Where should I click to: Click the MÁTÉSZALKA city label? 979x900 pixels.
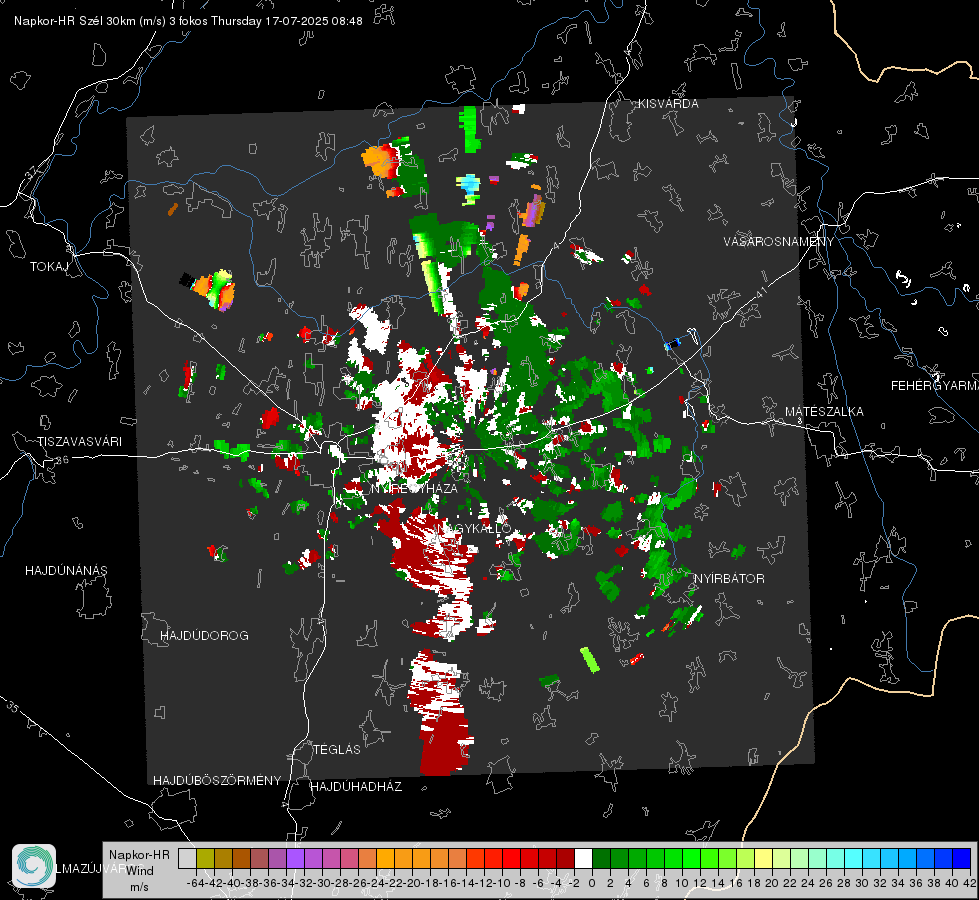824,412
